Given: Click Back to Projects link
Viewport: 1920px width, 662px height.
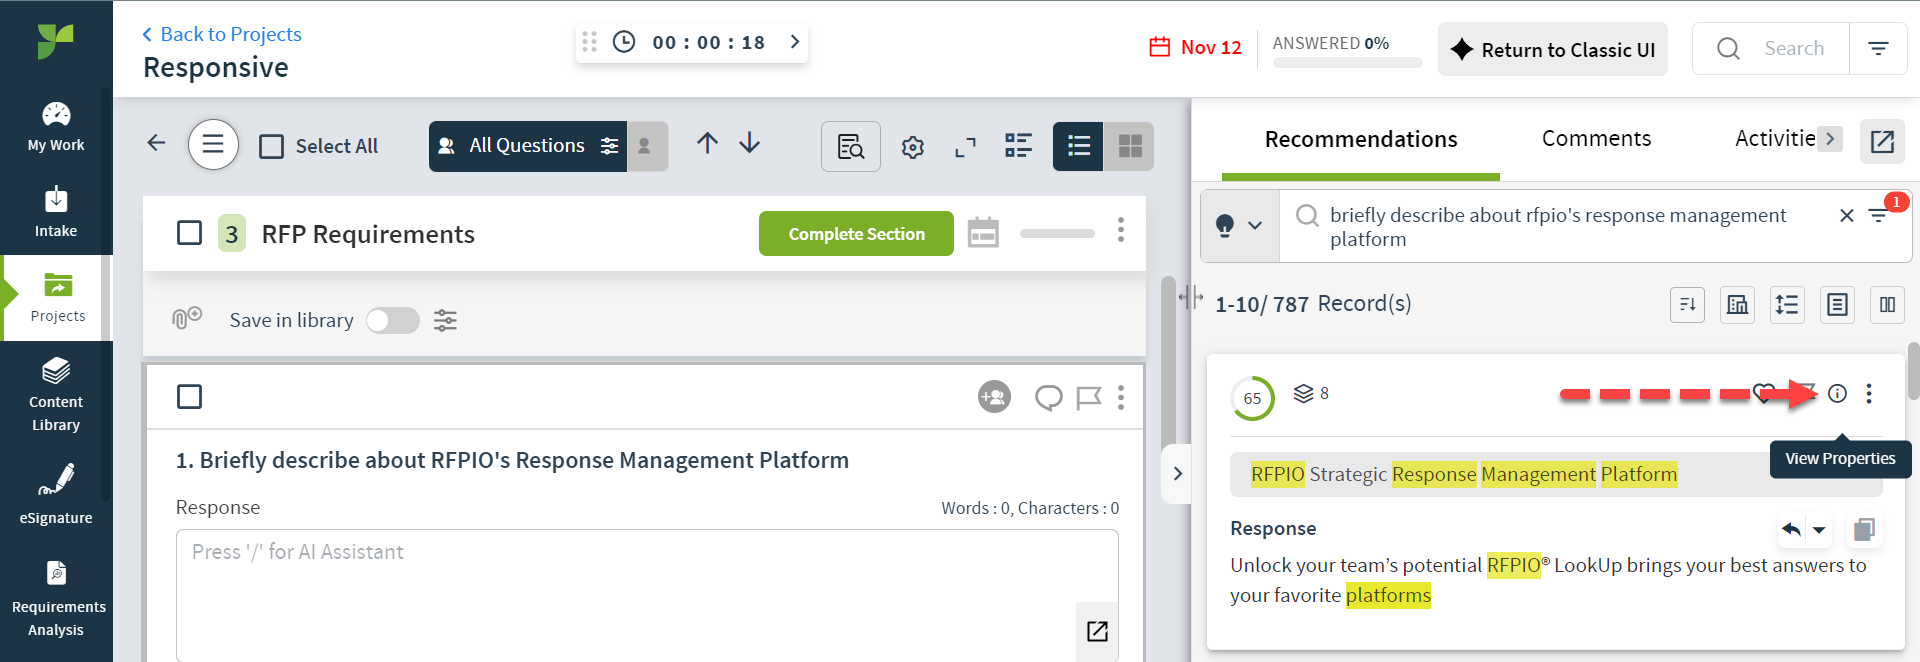Looking at the screenshot, I should pos(221,34).
